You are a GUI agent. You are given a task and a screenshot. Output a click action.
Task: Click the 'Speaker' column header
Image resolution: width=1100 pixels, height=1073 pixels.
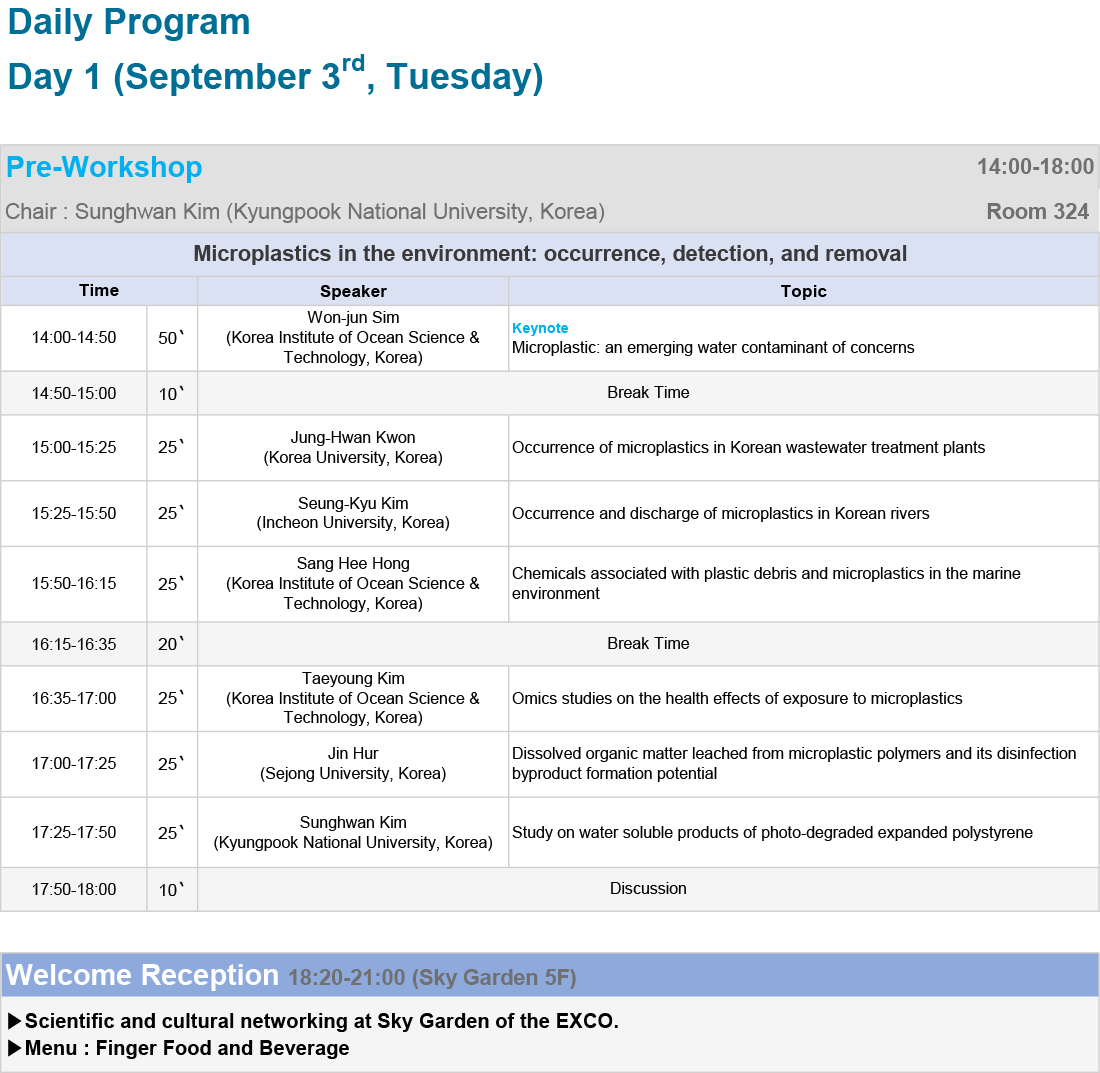click(x=353, y=291)
